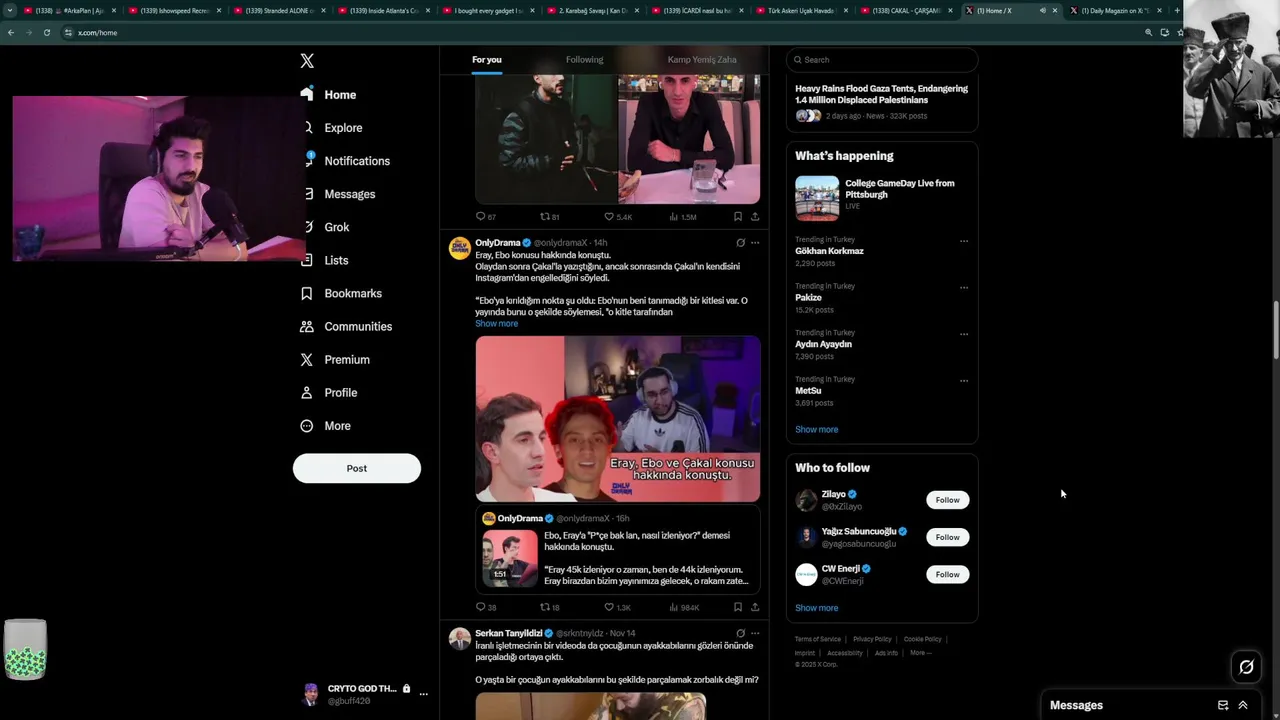Click the Post button
This screenshot has width=1280, height=720.
click(x=357, y=468)
